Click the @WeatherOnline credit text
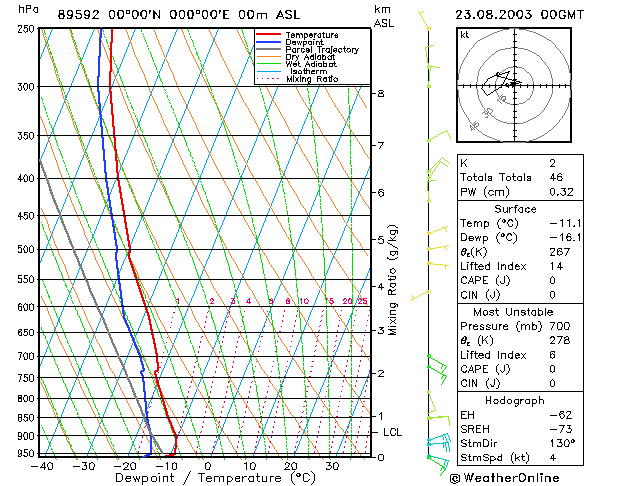Screen dimensions: 629x486 pyautogui.click(x=505, y=478)
